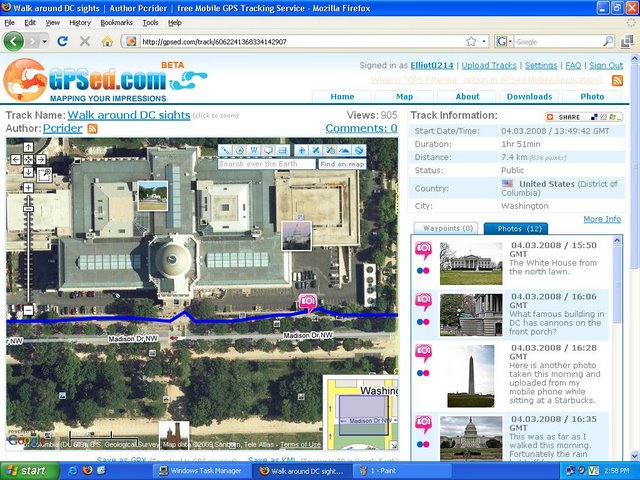Click the pink camera icon for 15:50 photo
This screenshot has height=480, width=640.
coord(424,250)
